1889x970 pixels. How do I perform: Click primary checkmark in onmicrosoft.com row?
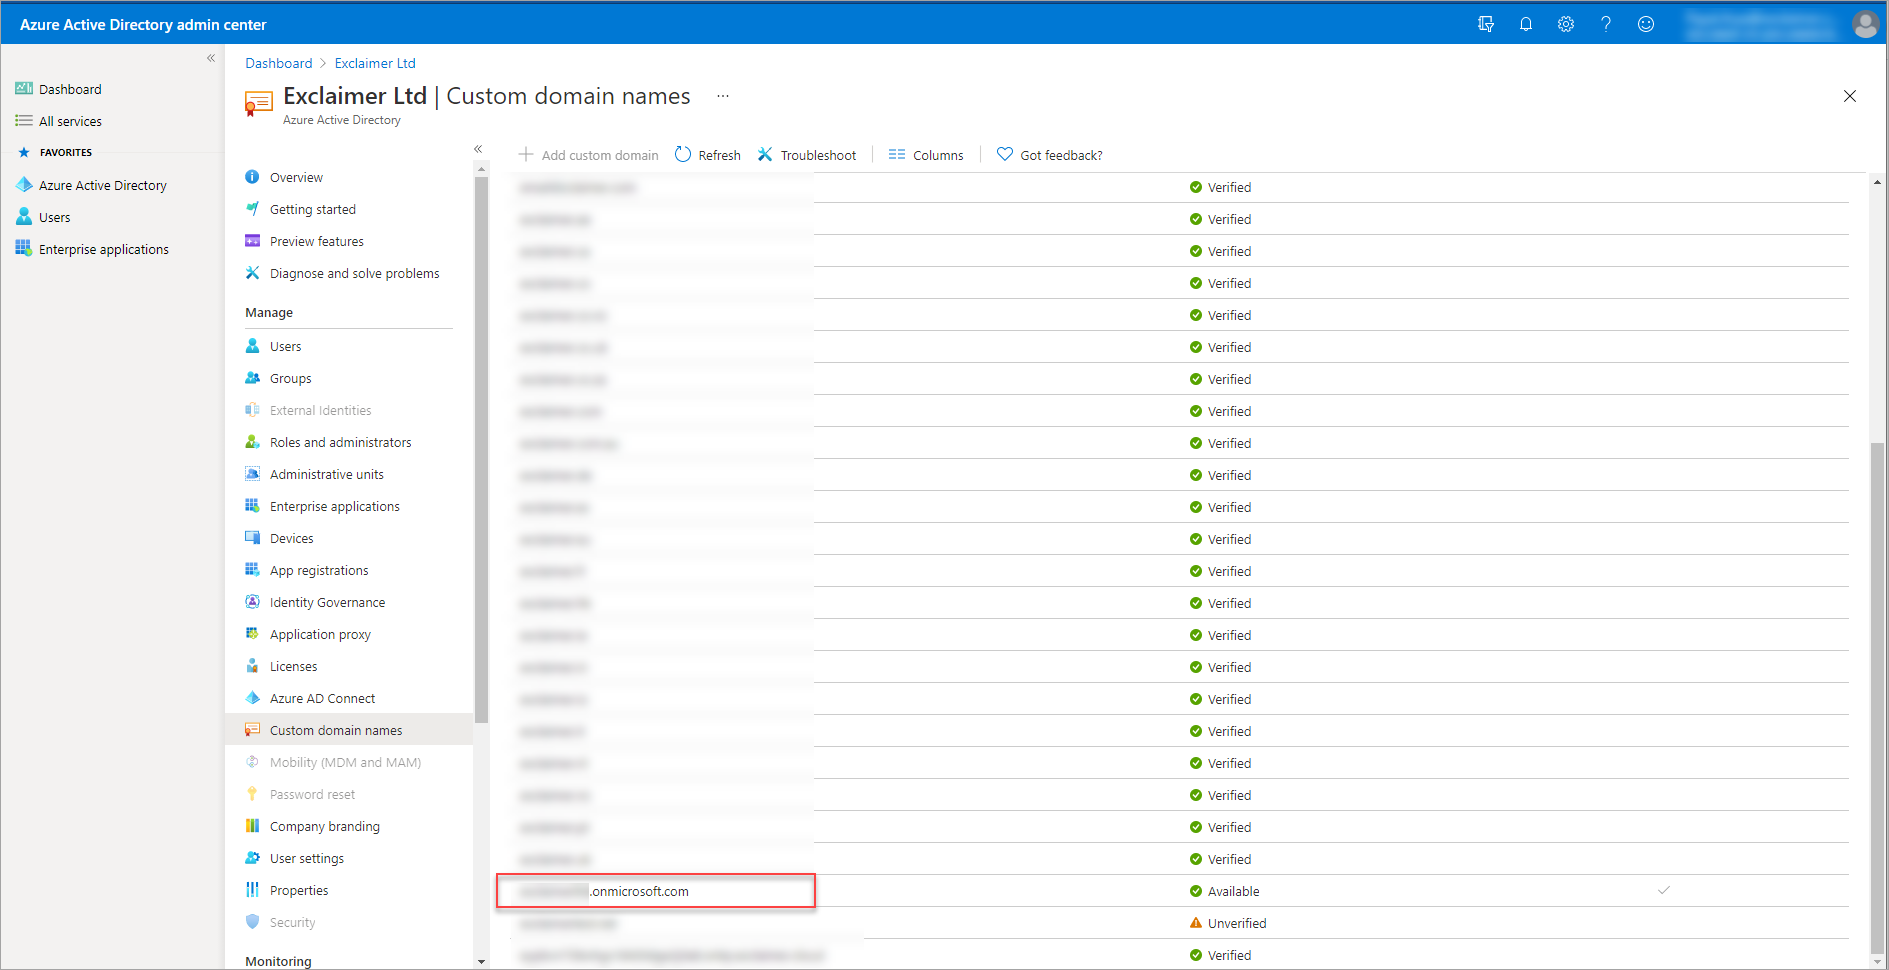tap(1664, 890)
